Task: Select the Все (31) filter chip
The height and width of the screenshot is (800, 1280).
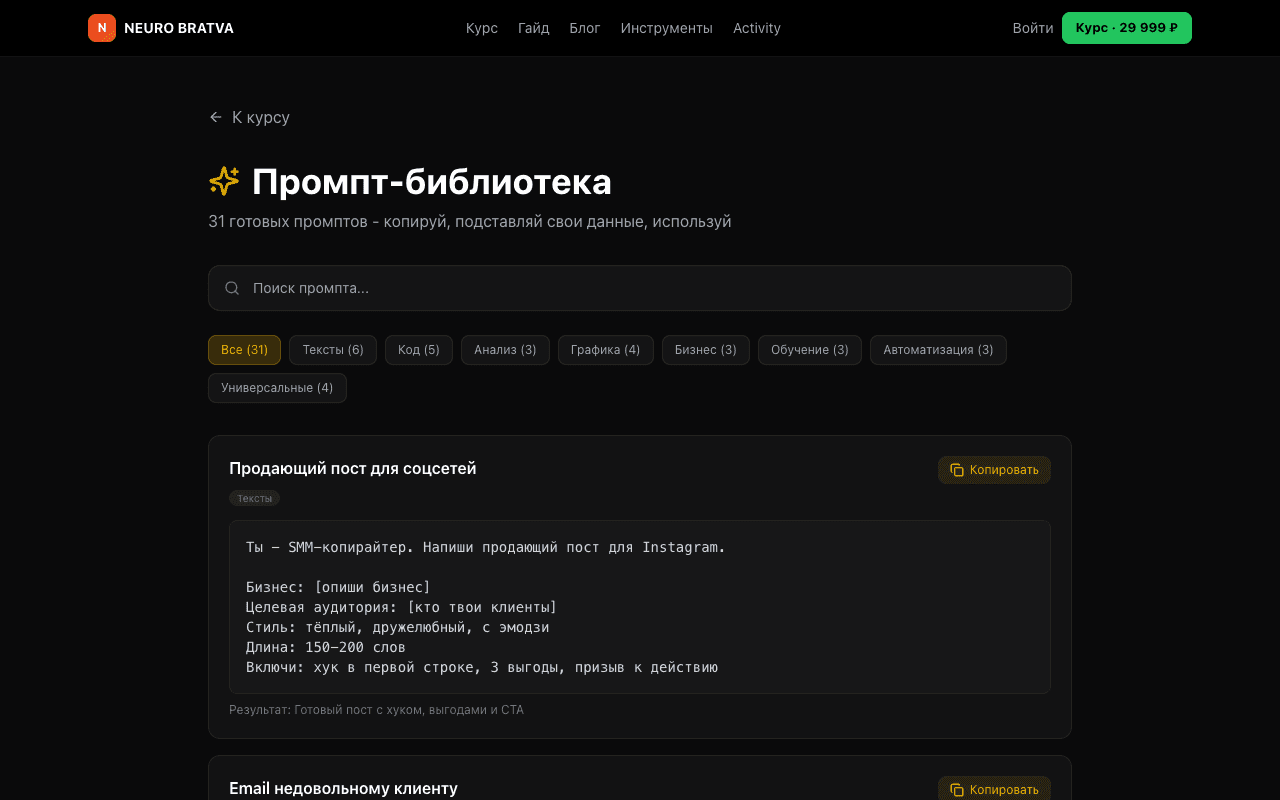Action: pos(244,350)
